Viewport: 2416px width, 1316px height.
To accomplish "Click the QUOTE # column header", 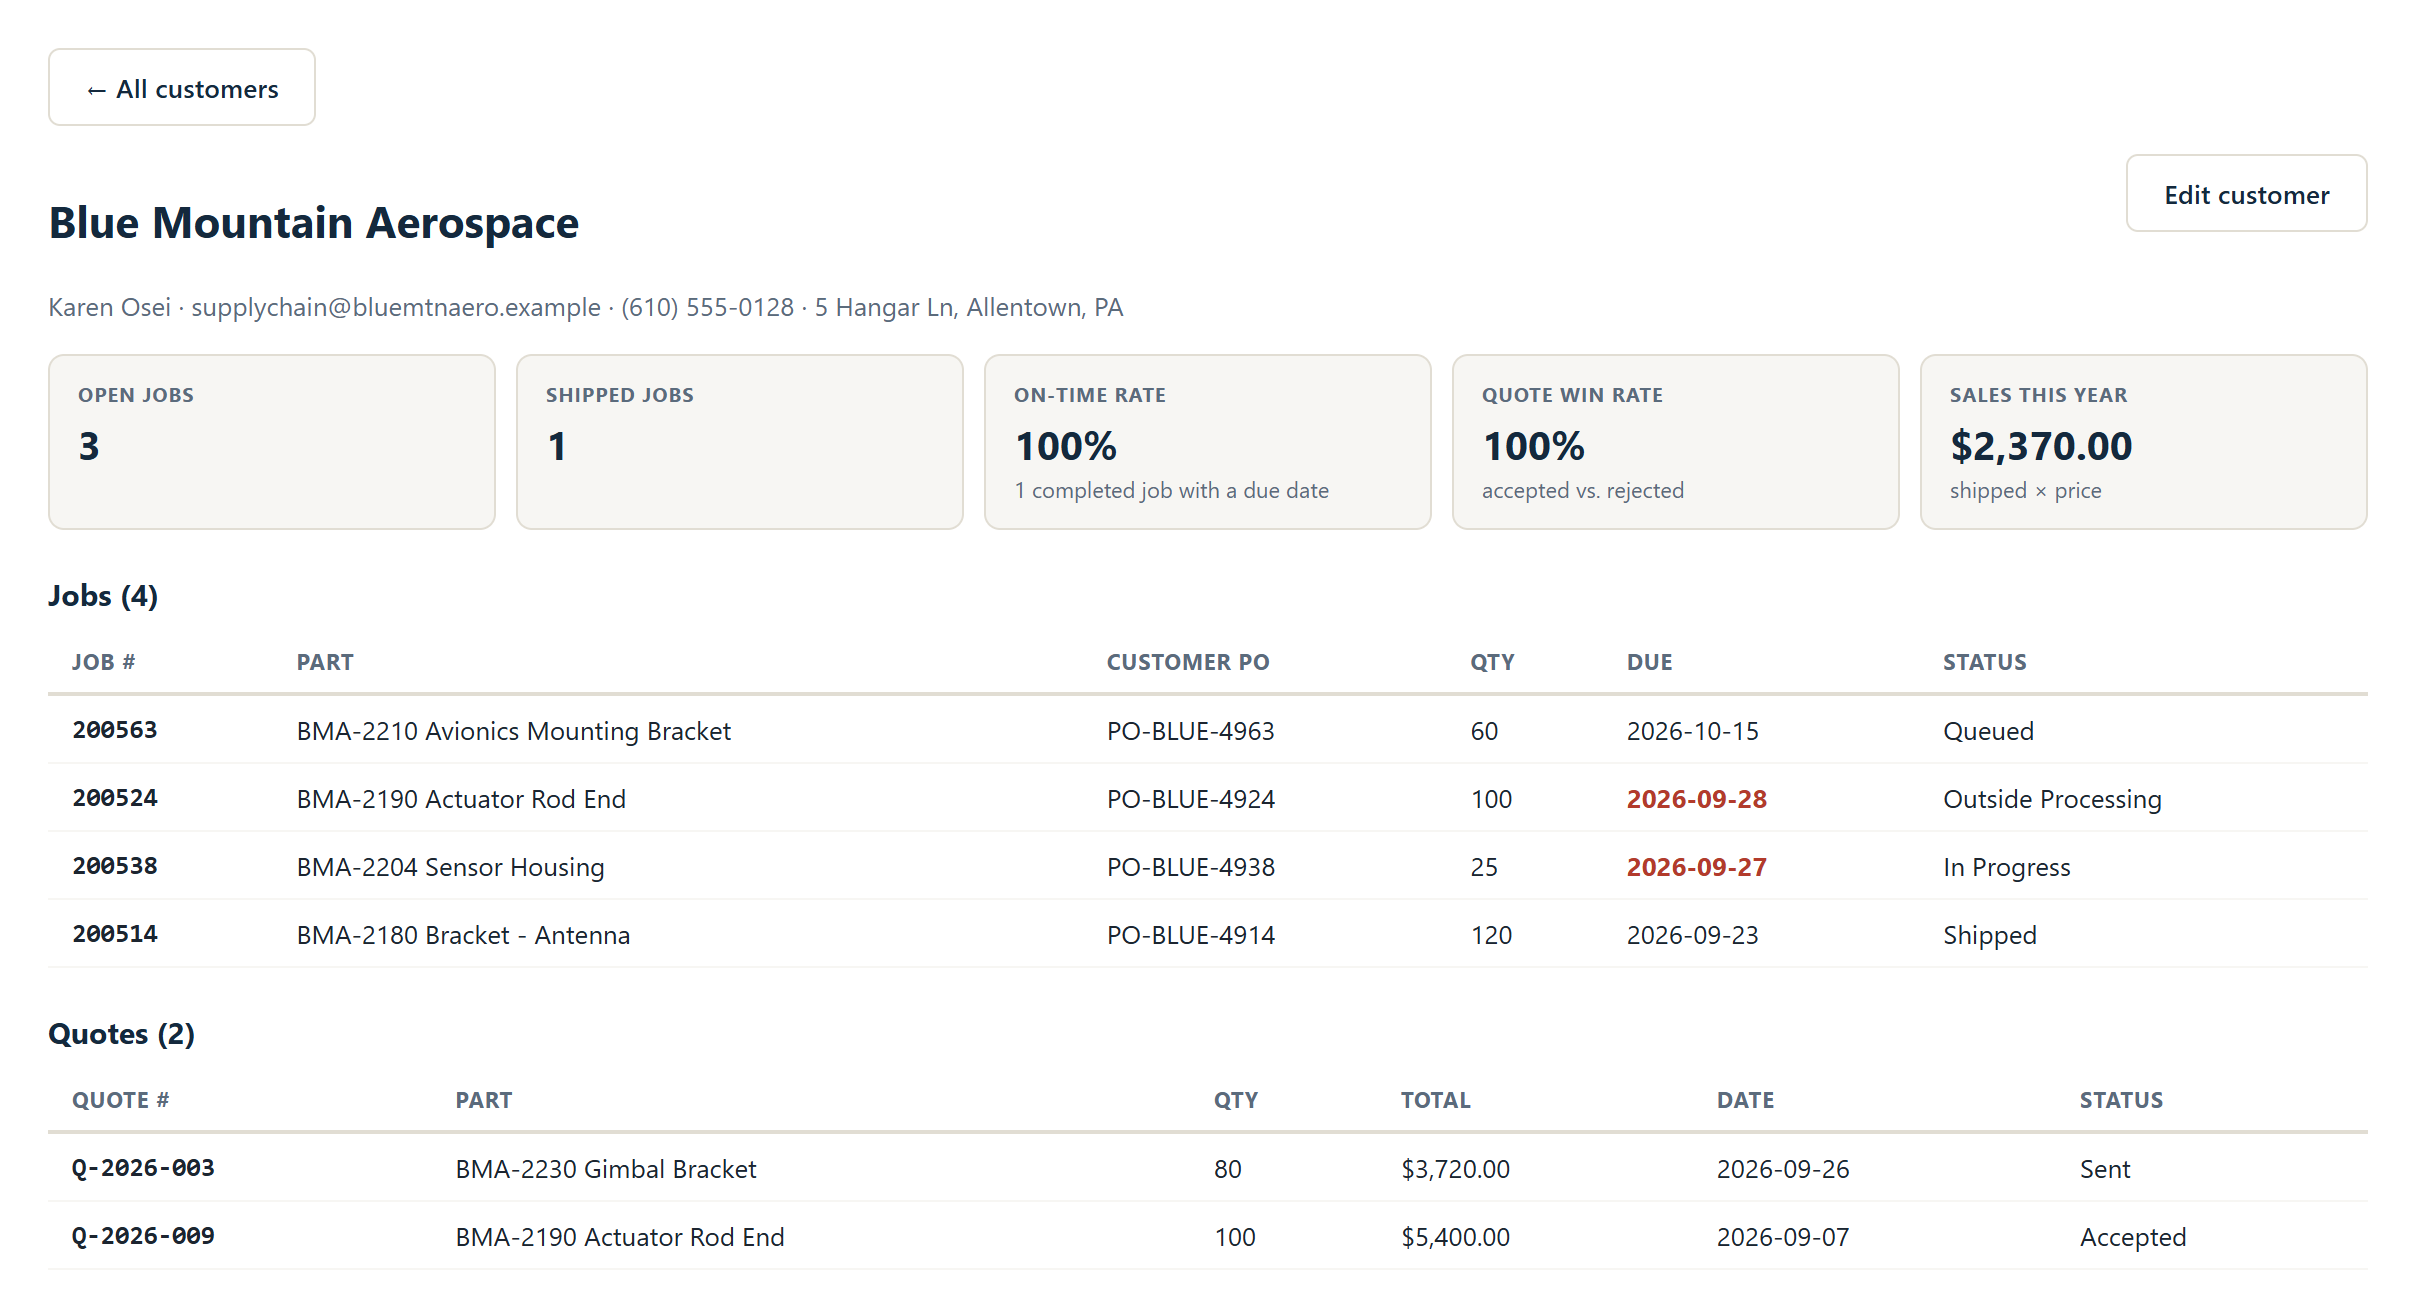I will pos(121,1100).
